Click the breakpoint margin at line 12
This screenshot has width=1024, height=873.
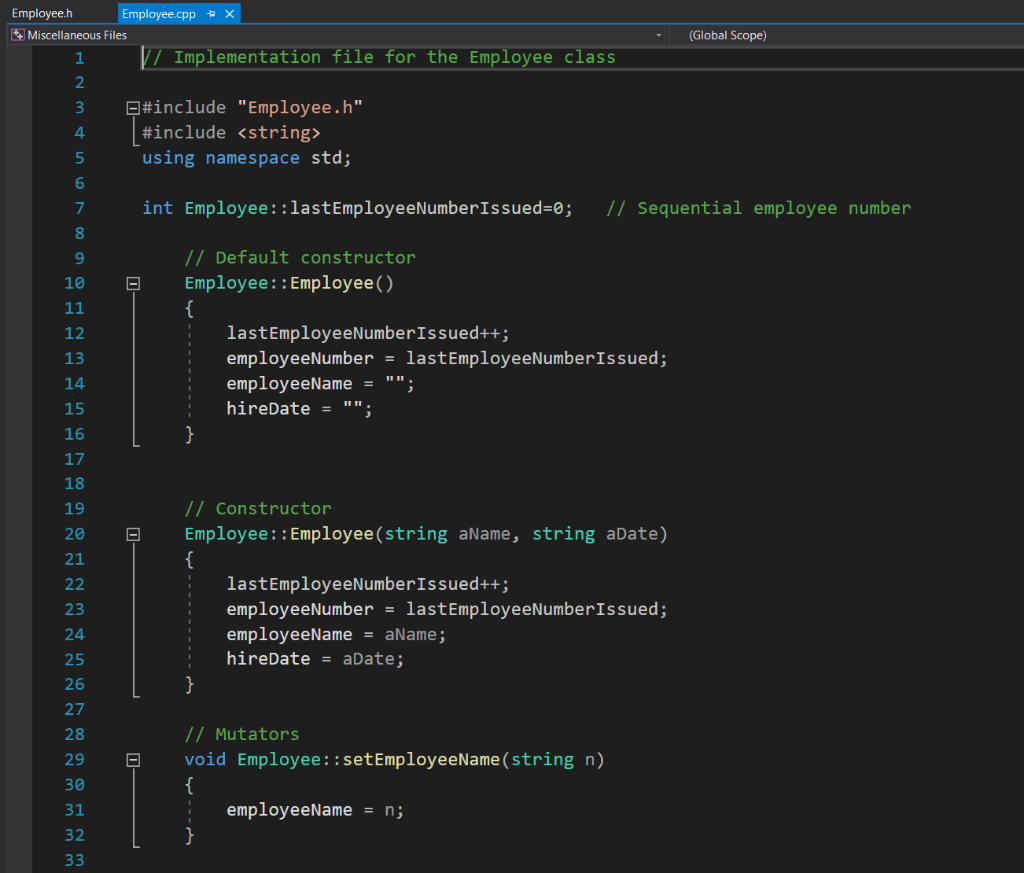pos(20,333)
